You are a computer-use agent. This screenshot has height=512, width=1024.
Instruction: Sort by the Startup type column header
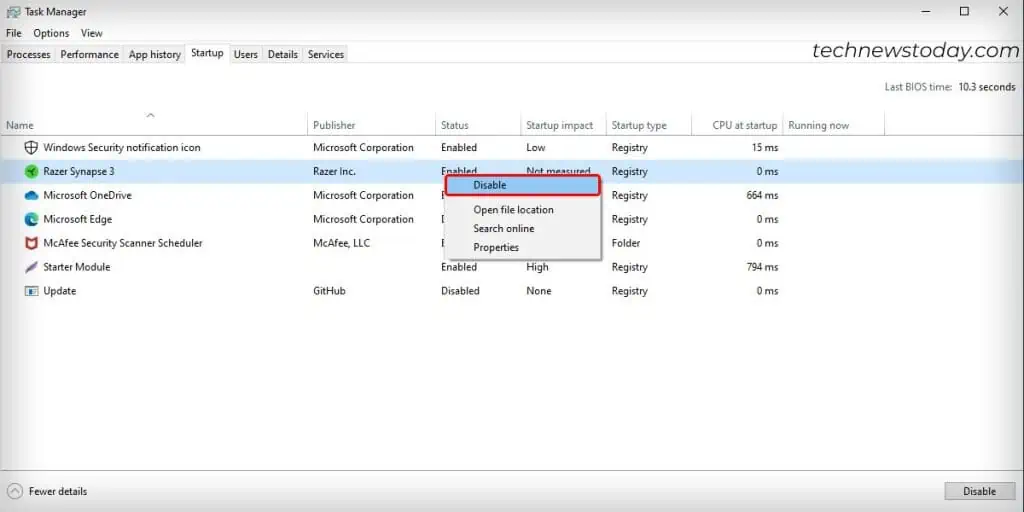coord(648,125)
